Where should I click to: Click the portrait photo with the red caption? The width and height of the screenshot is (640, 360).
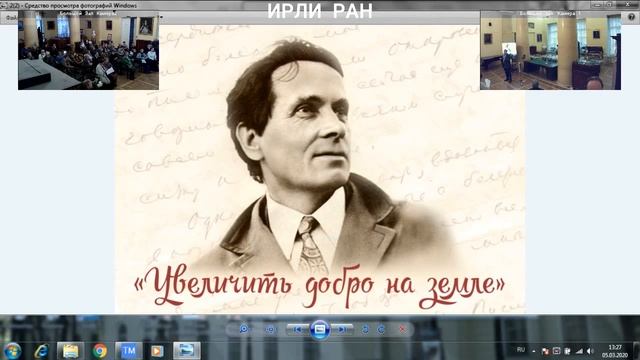tap(320, 169)
